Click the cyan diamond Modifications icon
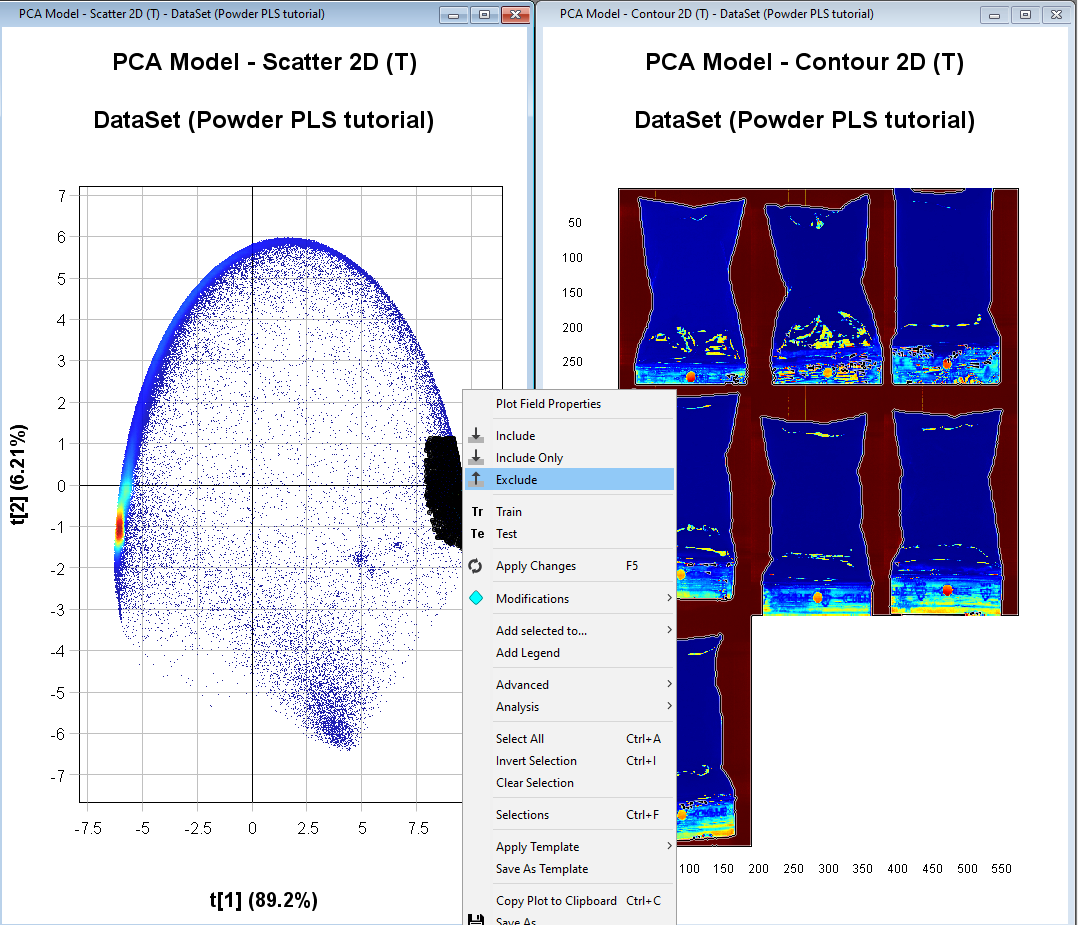This screenshot has width=1081, height=925. [x=477, y=599]
